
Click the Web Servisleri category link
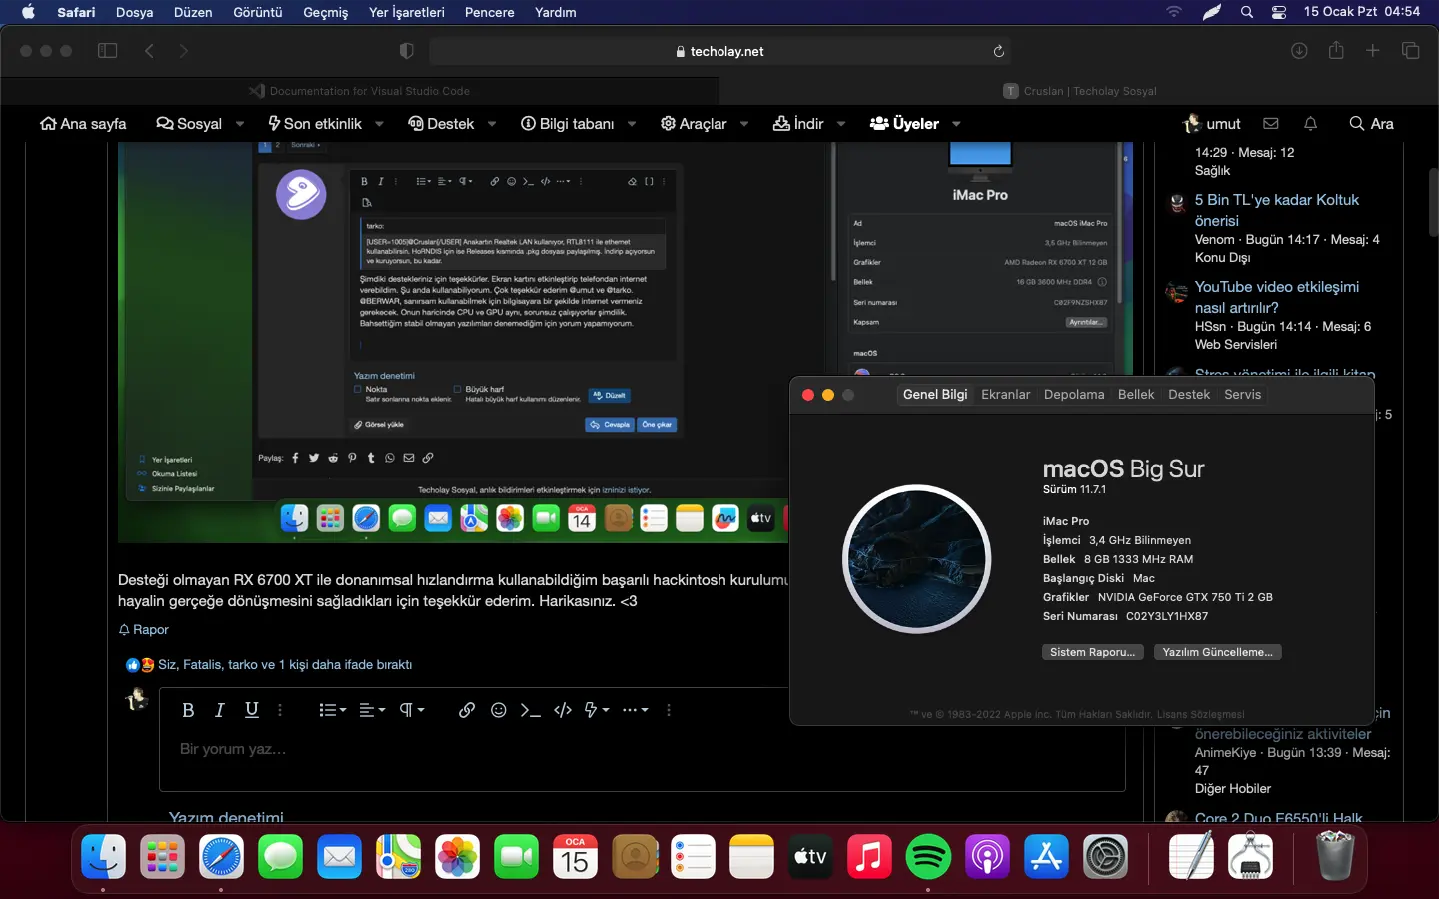coord(1236,345)
